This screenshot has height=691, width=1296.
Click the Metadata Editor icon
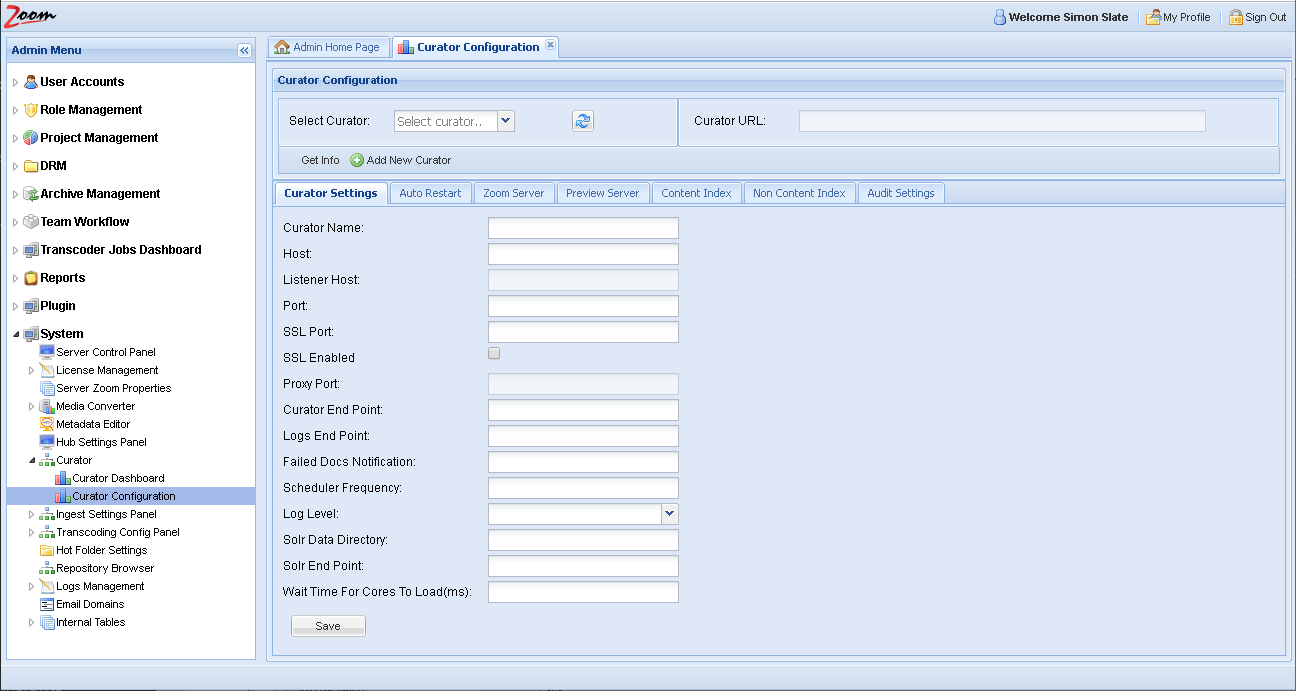[x=47, y=424]
